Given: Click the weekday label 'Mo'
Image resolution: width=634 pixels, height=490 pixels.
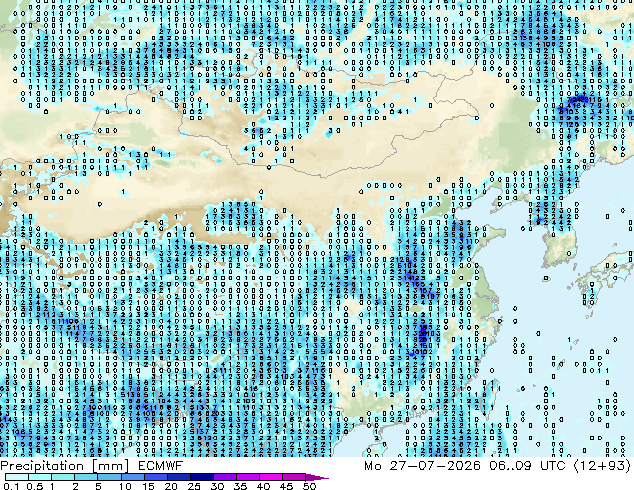Looking at the screenshot, I should coord(372,466).
